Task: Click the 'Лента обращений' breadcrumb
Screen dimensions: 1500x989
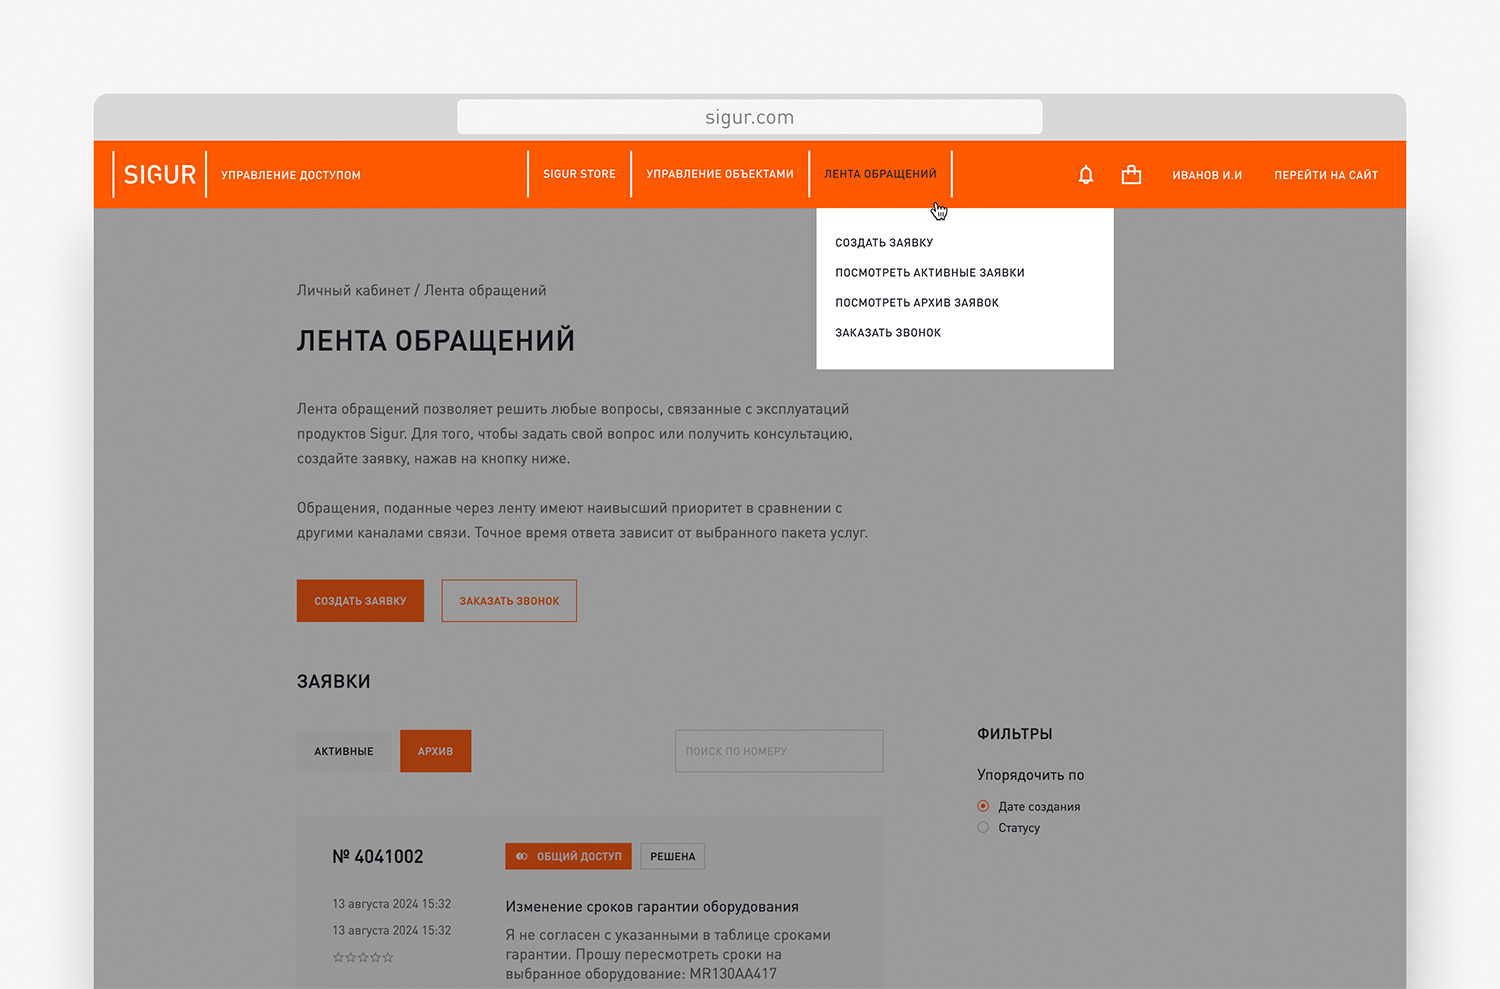Action: (485, 290)
